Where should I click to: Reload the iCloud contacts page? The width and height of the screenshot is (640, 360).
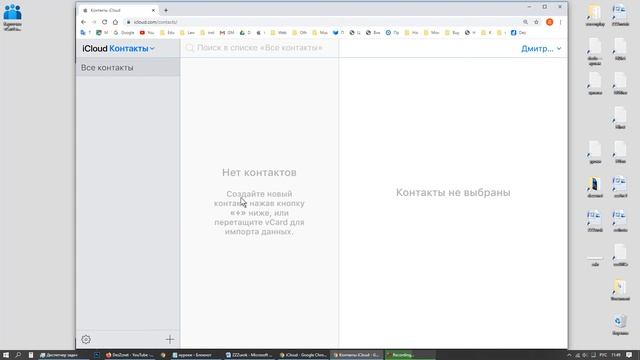pyautogui.click(x=104, y=22)
